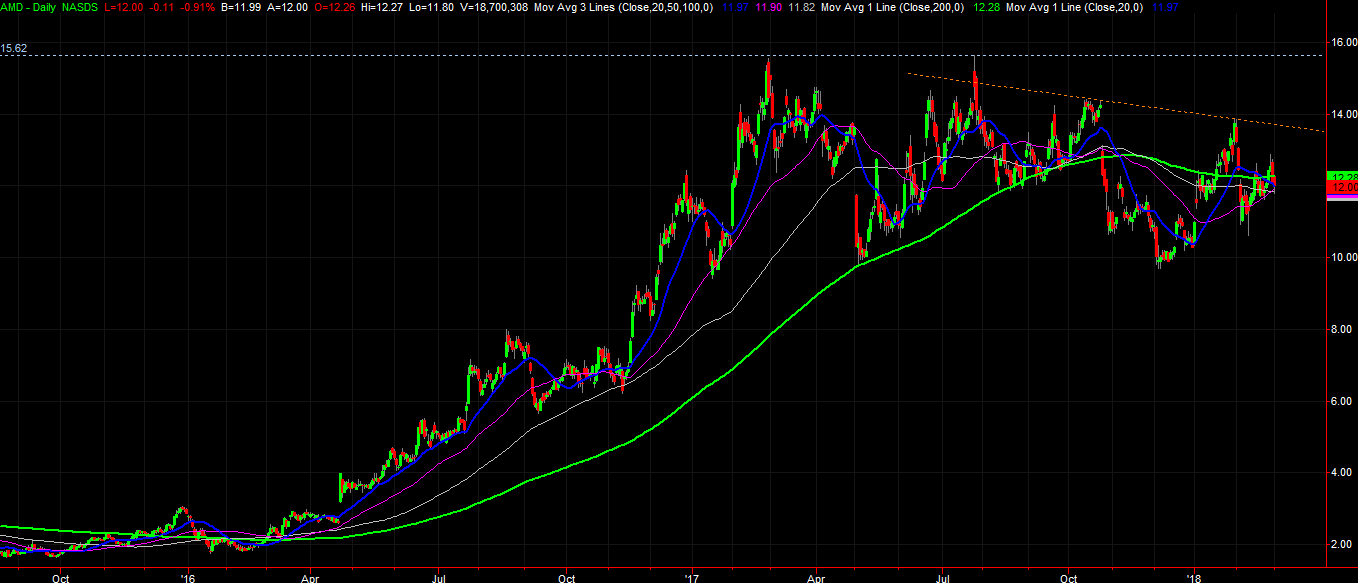1358x583 pixels.
Task: Click the 4.00 price axis label
Action: (x=1342, y=473)
